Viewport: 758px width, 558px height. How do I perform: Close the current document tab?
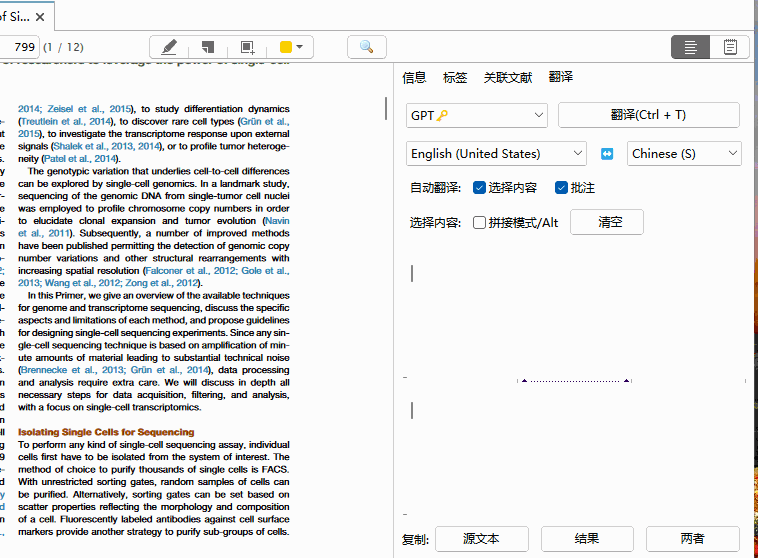click(39, 15)
